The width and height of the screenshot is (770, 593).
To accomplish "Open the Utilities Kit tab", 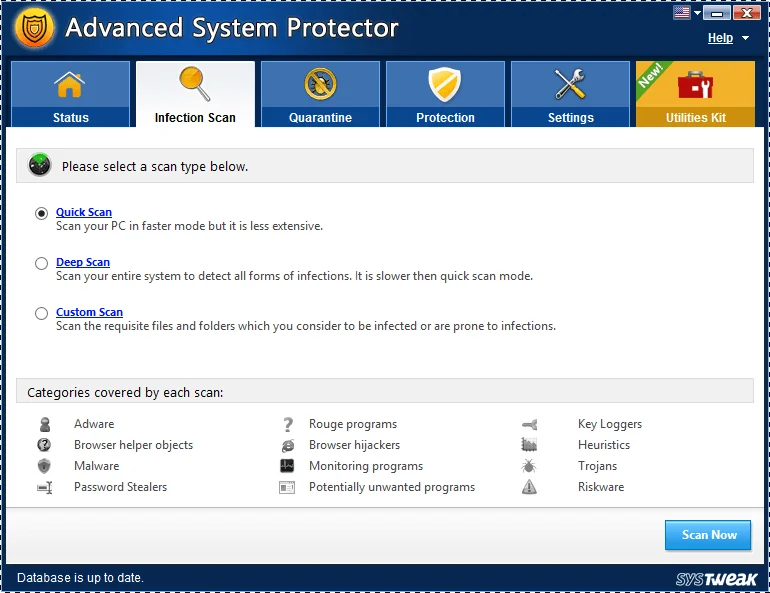I will coord(695,94).
